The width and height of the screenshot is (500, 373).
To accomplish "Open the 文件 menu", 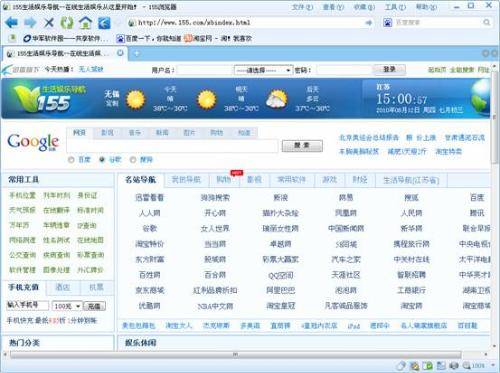I will [x=302, y=7].
